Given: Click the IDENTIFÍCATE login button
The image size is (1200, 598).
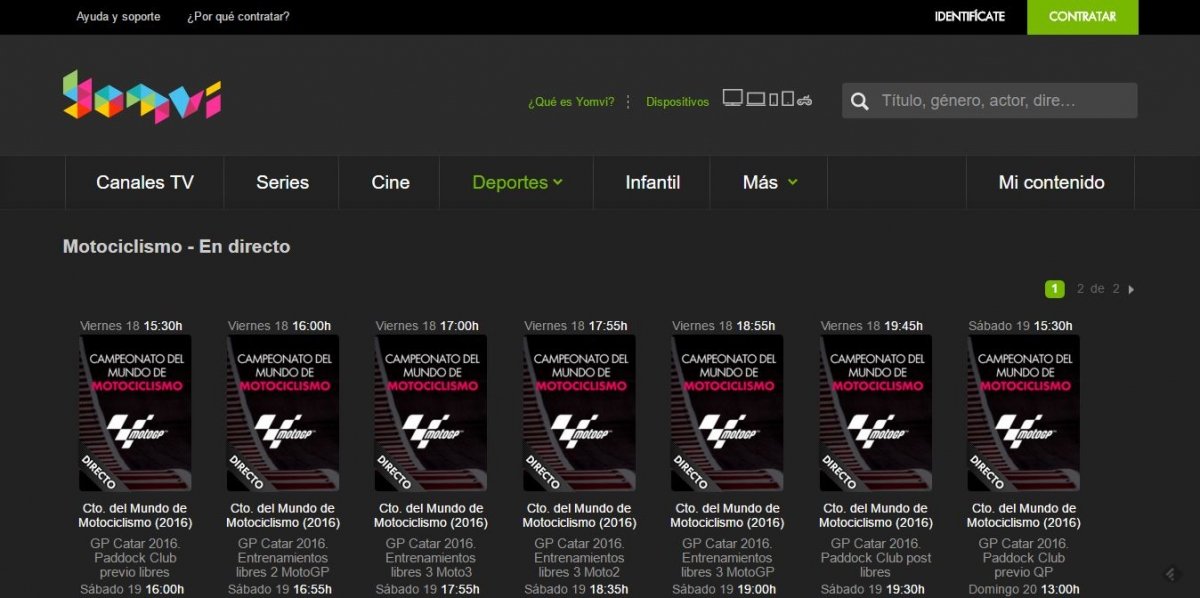Looking at the screenshot, I should pos(969,17).
